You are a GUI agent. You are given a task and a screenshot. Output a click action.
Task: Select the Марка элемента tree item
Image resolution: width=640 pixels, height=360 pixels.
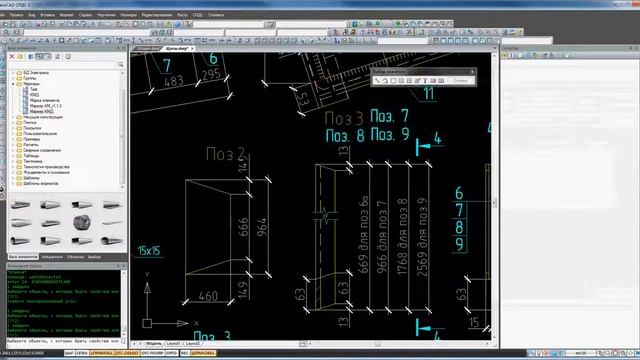pos(44,100)
